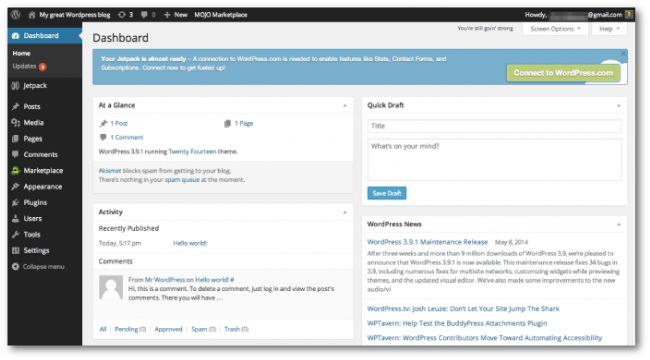Collapse the Activity widget
Viewport: 650px width, 360px height.
[x=345, y=213]
